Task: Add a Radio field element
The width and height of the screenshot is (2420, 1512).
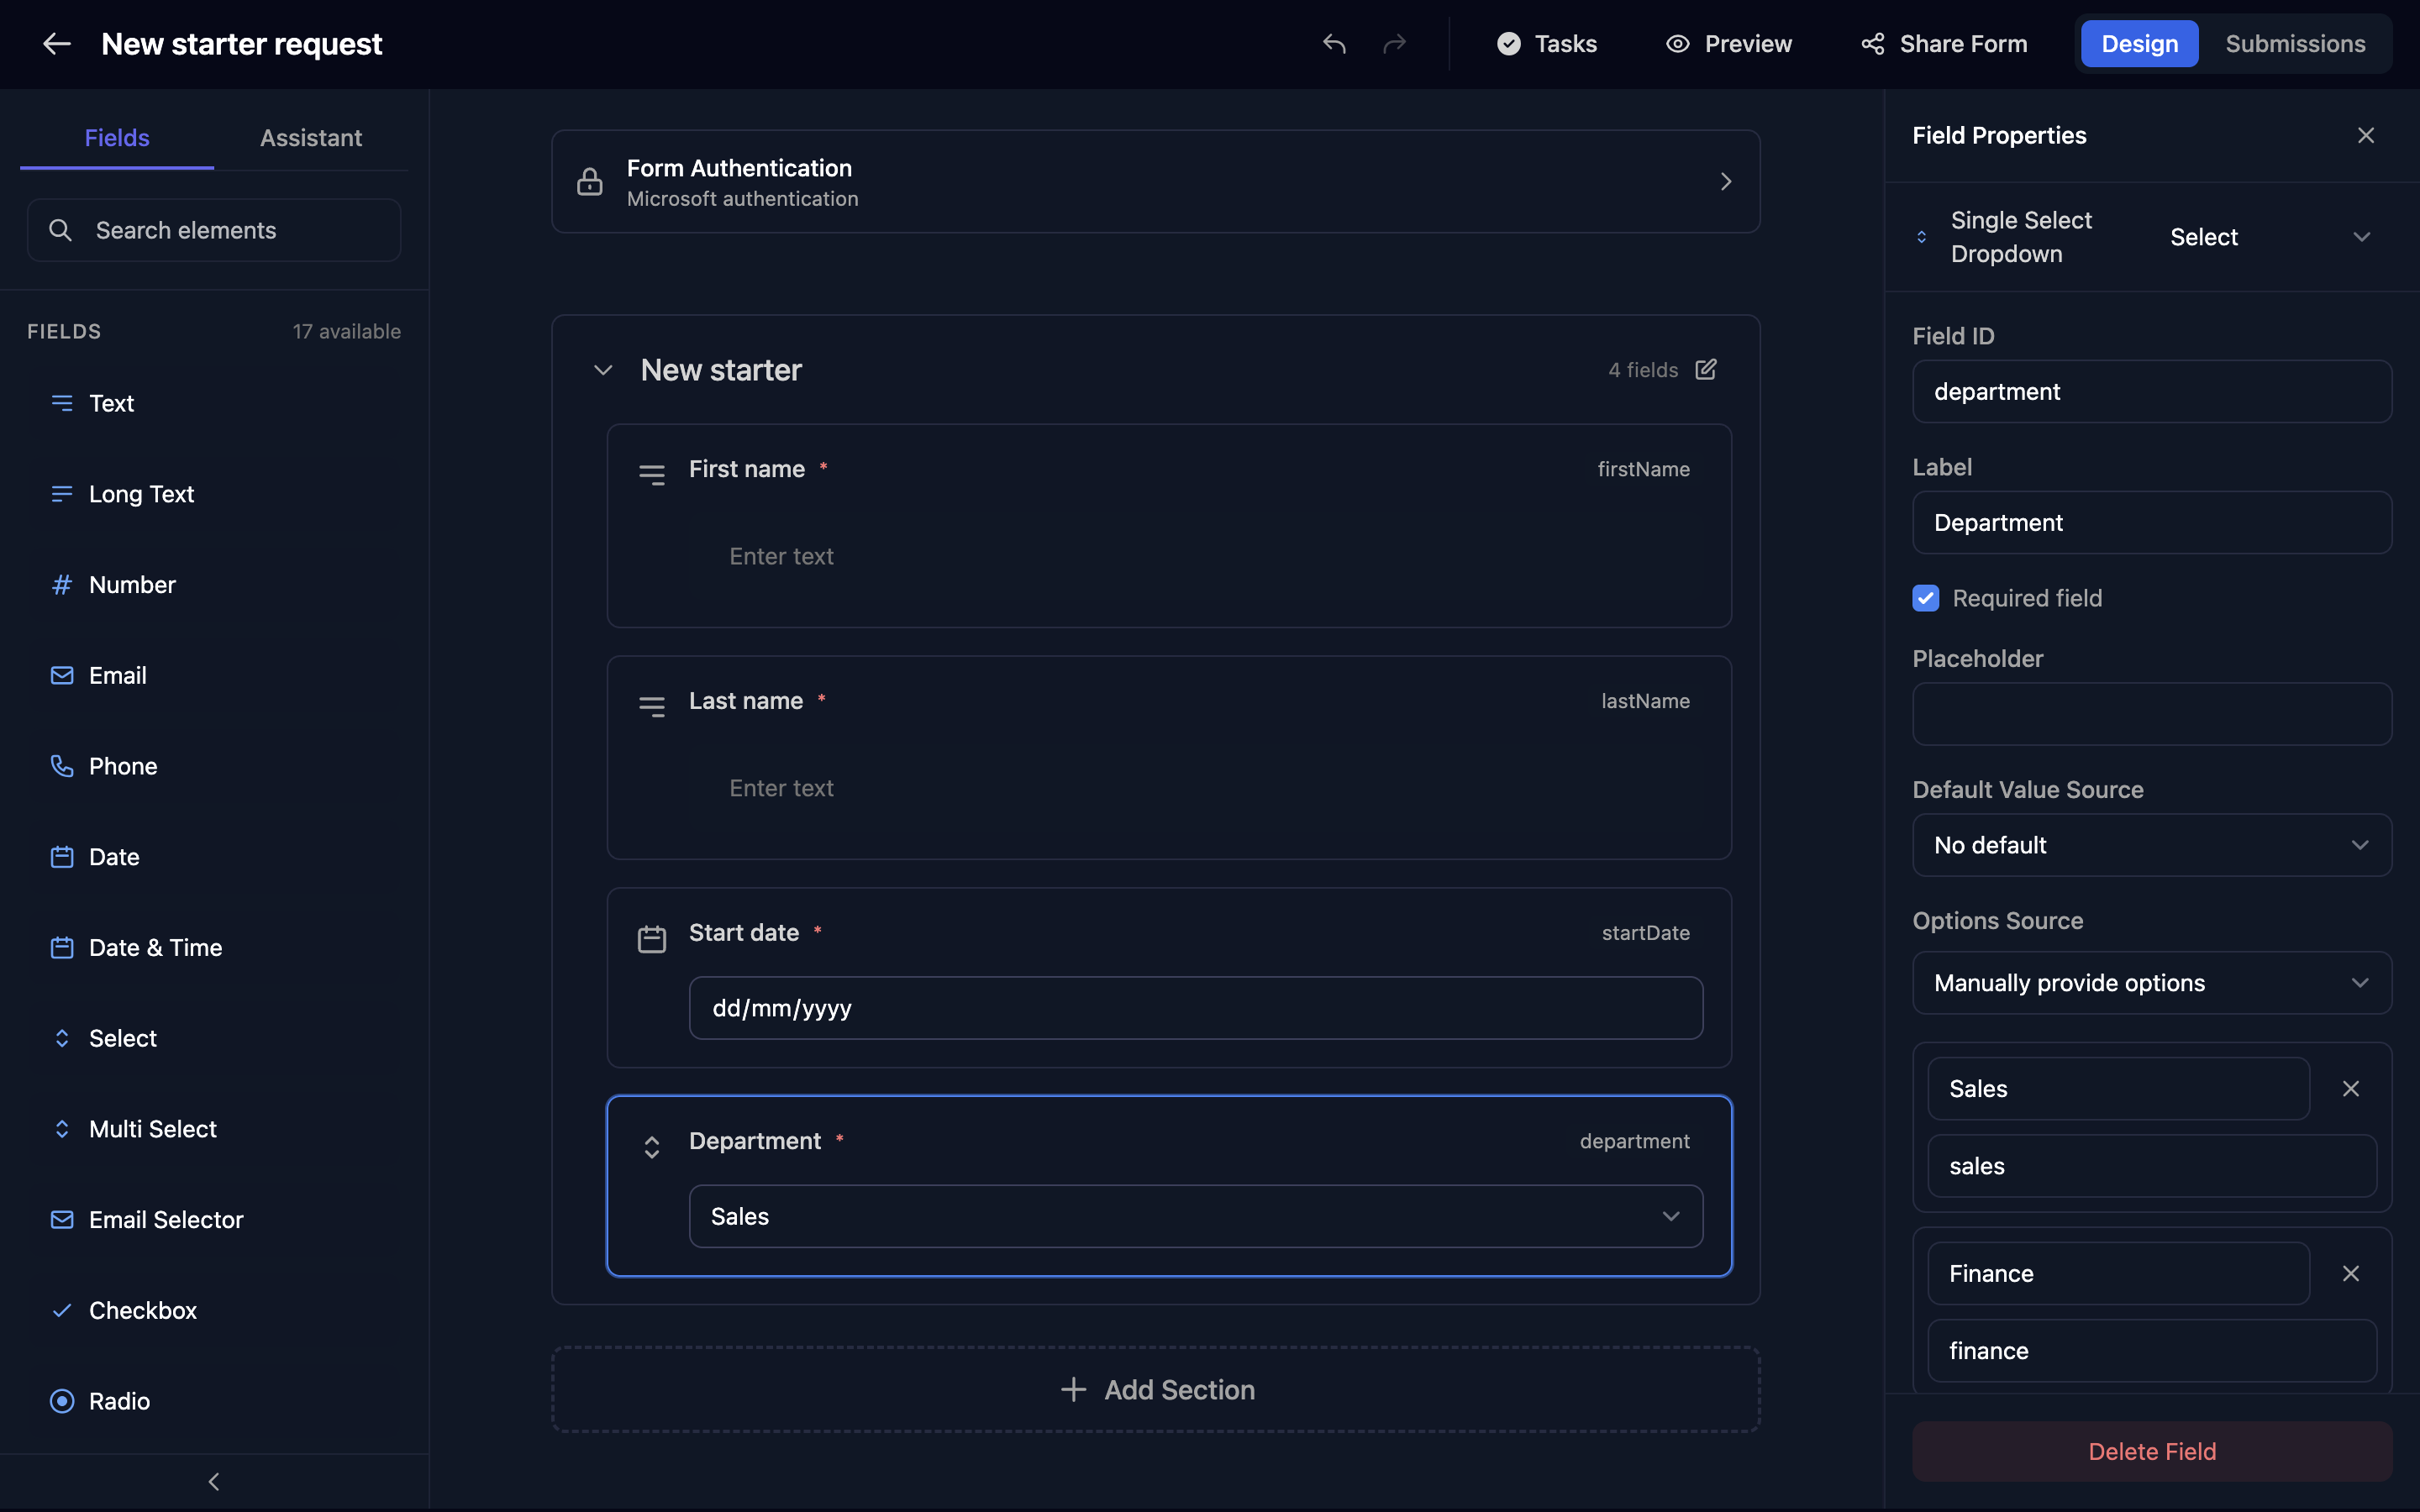Action: (x=215, y=1401)
